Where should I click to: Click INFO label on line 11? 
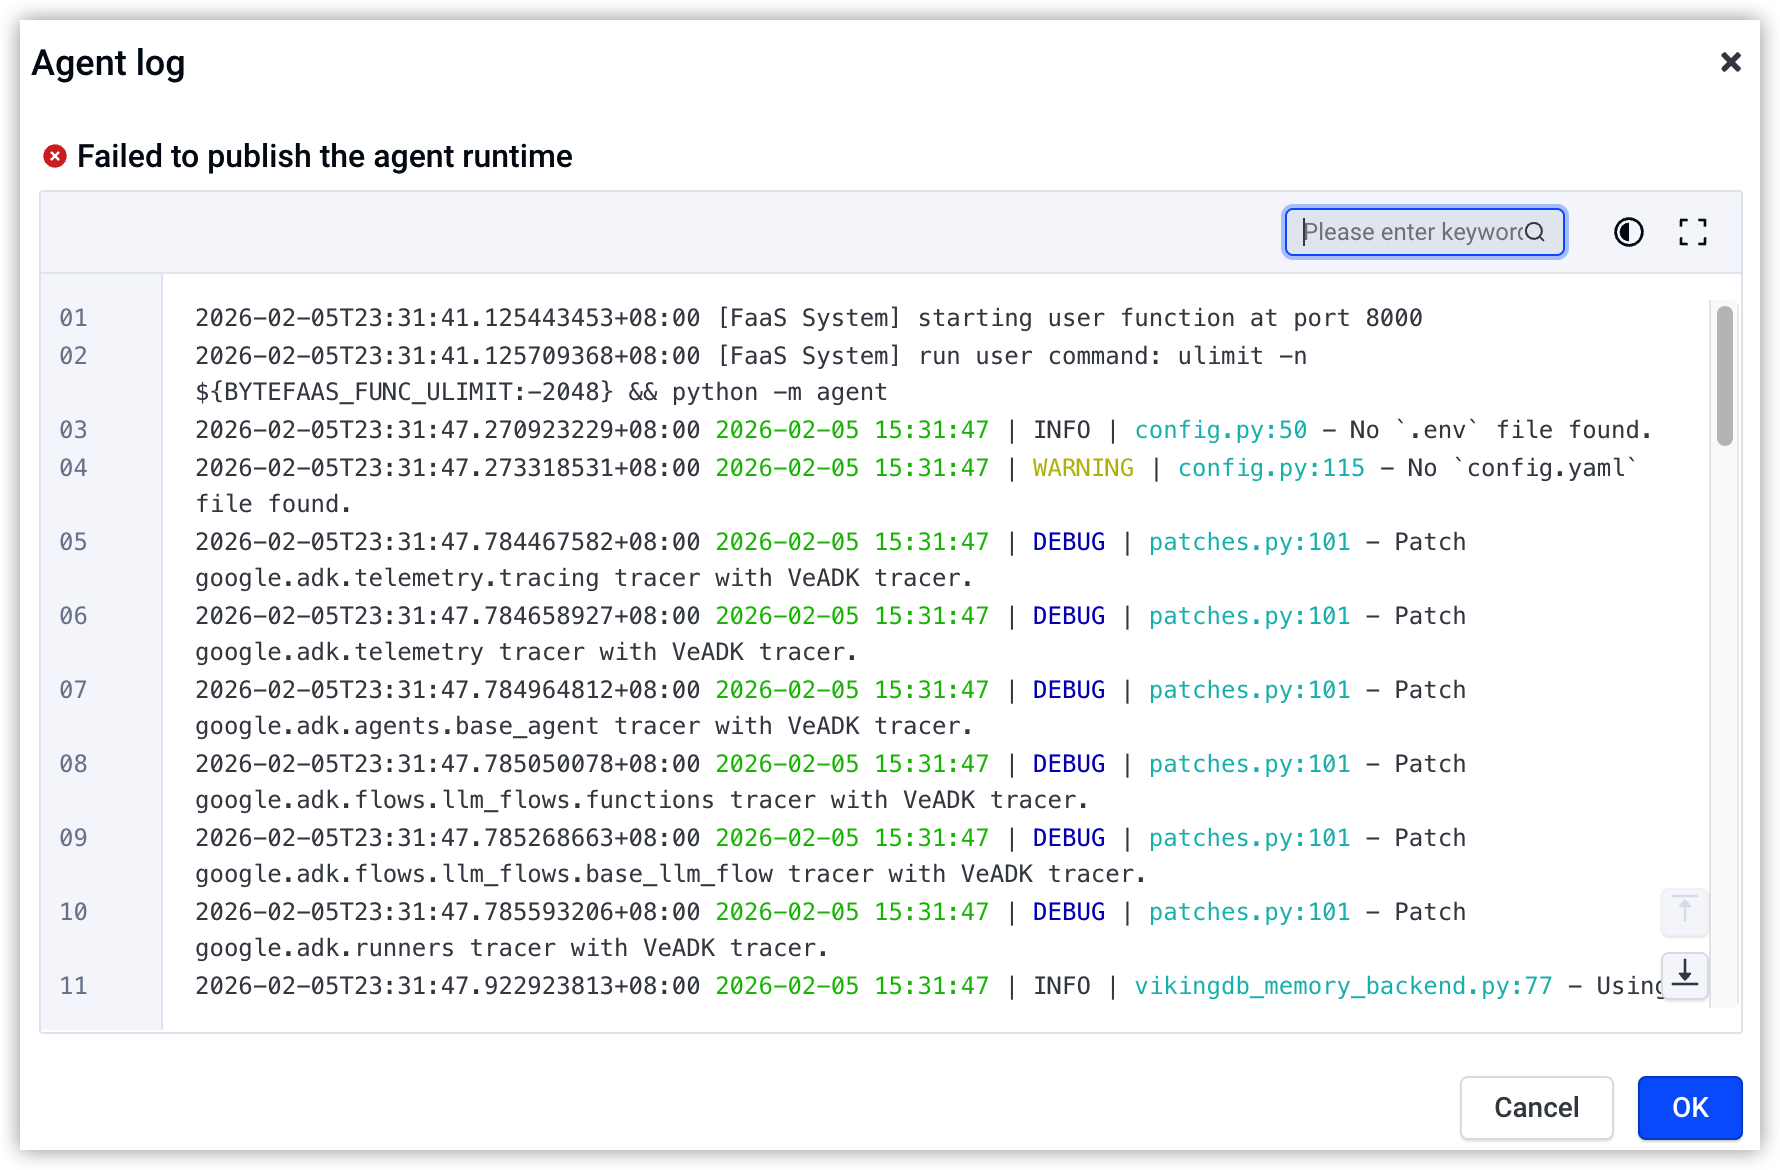click(x=1062, y=986)
